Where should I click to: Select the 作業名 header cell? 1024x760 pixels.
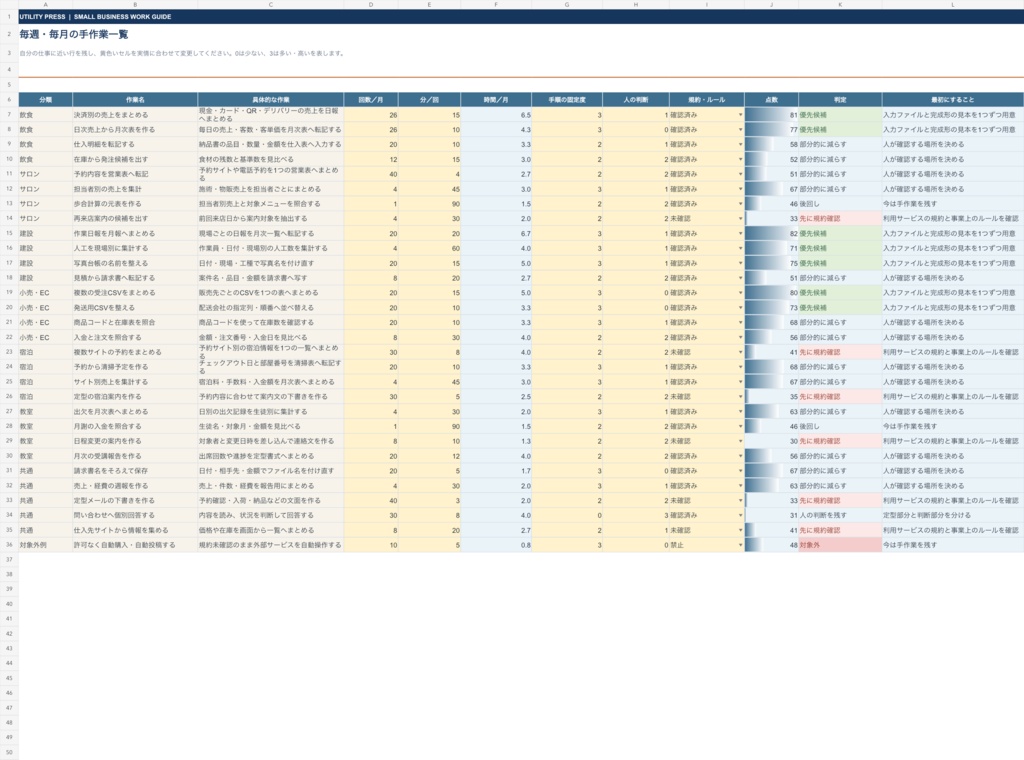click(135, 100)
